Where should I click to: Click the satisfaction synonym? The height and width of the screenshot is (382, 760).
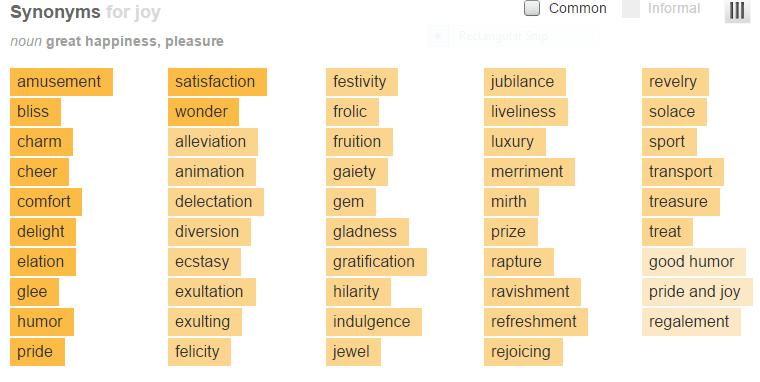click(217, 82)
